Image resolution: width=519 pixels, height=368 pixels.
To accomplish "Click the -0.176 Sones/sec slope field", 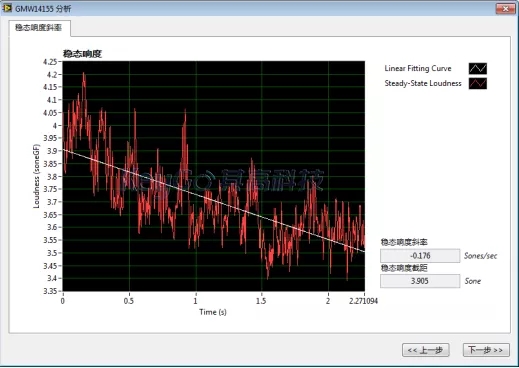I will coord(420,256).
